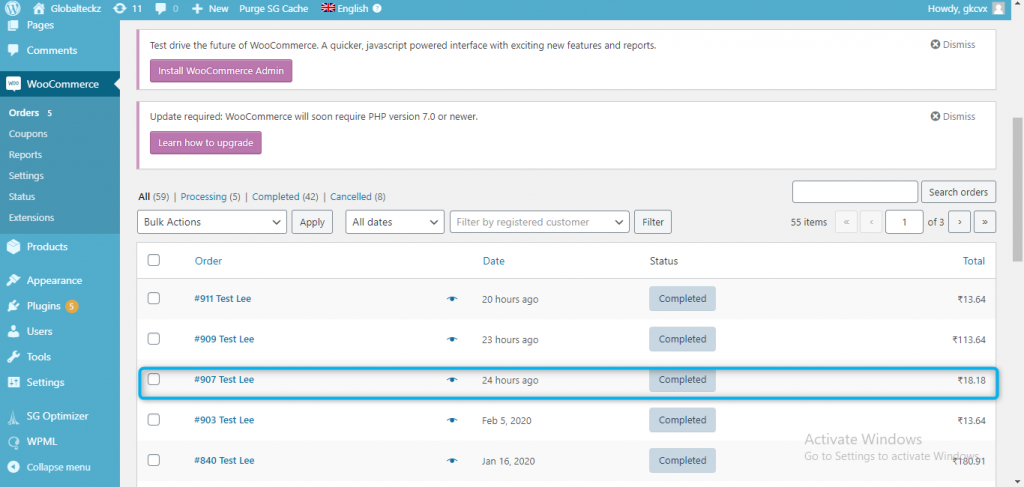
Task: Click the Tools wrench icon
Action: pyautogui.click(x=13, y=356)
